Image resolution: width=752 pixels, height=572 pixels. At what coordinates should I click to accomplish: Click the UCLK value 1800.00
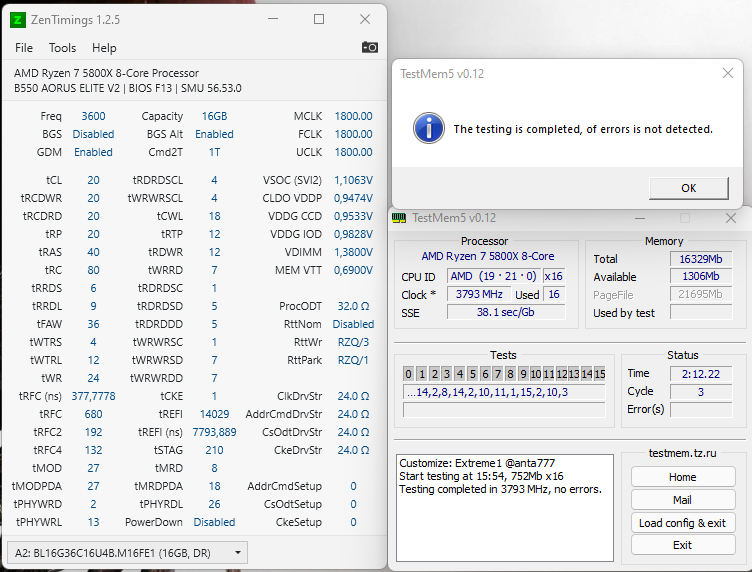pos(353,152)
